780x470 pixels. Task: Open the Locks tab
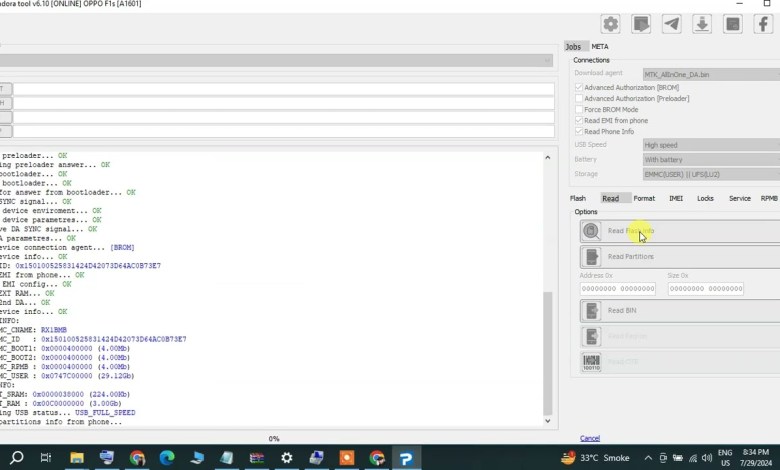pyautogui.click(x=705, y=198)
